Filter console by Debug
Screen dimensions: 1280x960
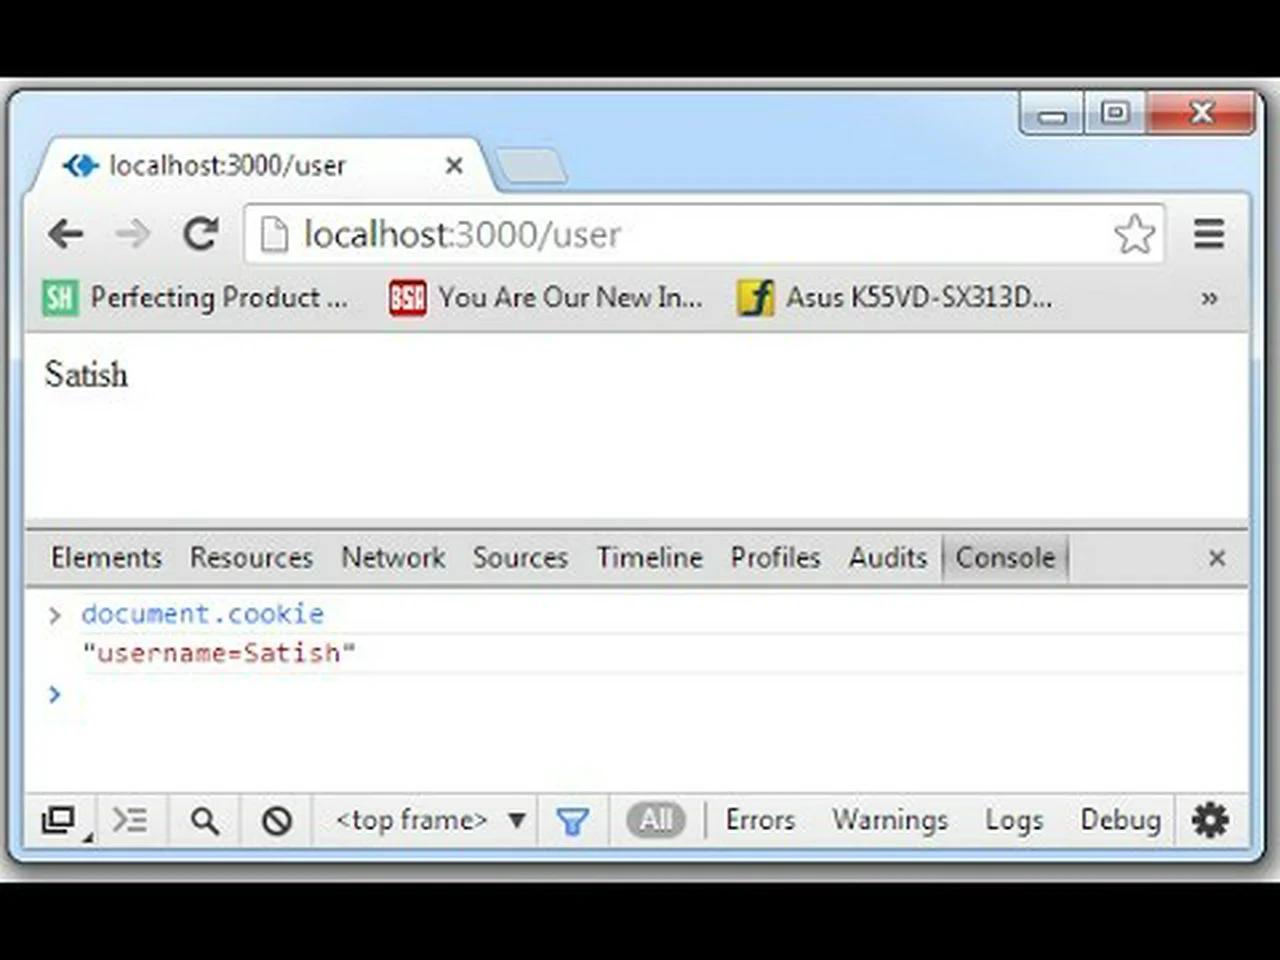coord(1120,820)
